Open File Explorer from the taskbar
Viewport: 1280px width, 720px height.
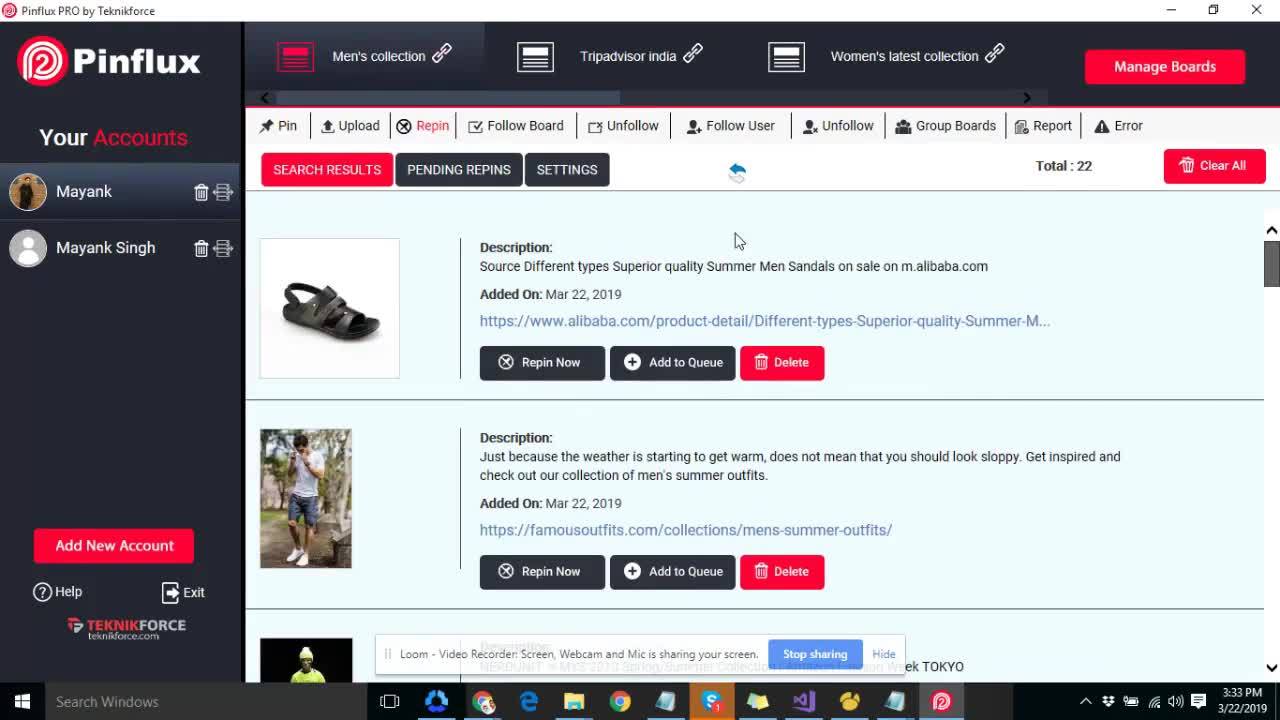click(x=574, y=702)
